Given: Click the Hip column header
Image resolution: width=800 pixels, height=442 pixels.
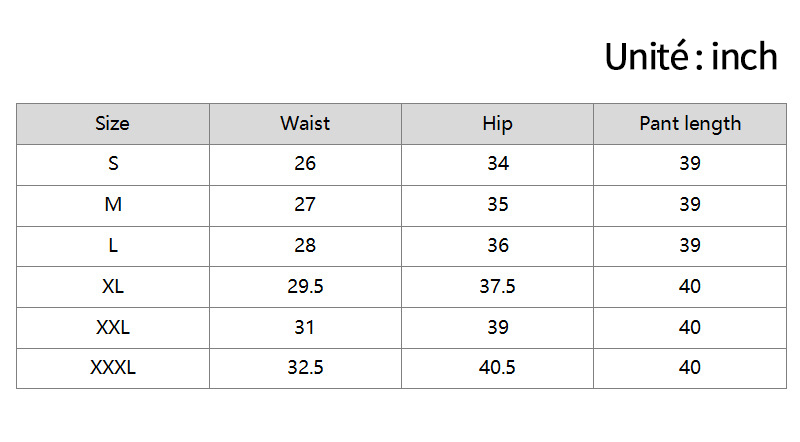Looking at the screenshot, I should (x=497, y=124).
